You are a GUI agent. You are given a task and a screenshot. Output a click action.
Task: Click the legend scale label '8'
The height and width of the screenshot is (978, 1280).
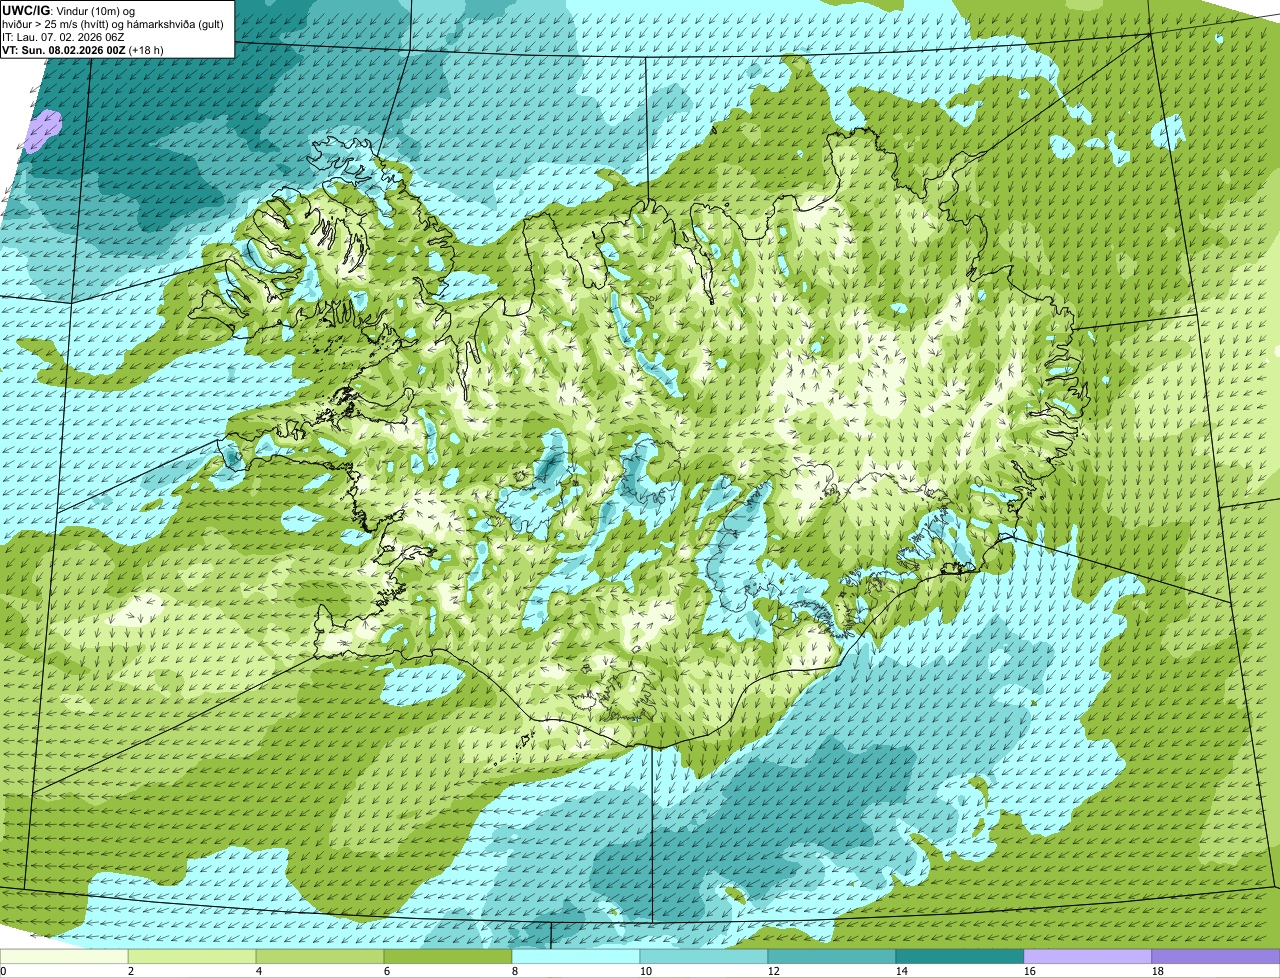(515, 971)
